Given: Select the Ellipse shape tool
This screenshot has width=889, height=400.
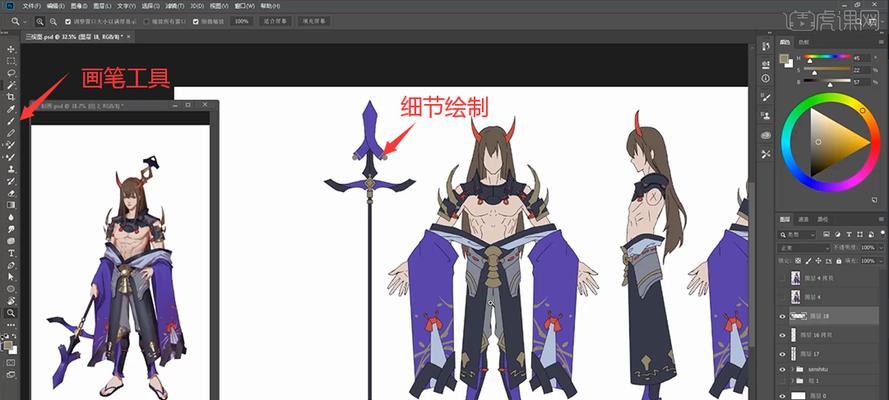Looking at the screenshot, I should pos(11,289).
